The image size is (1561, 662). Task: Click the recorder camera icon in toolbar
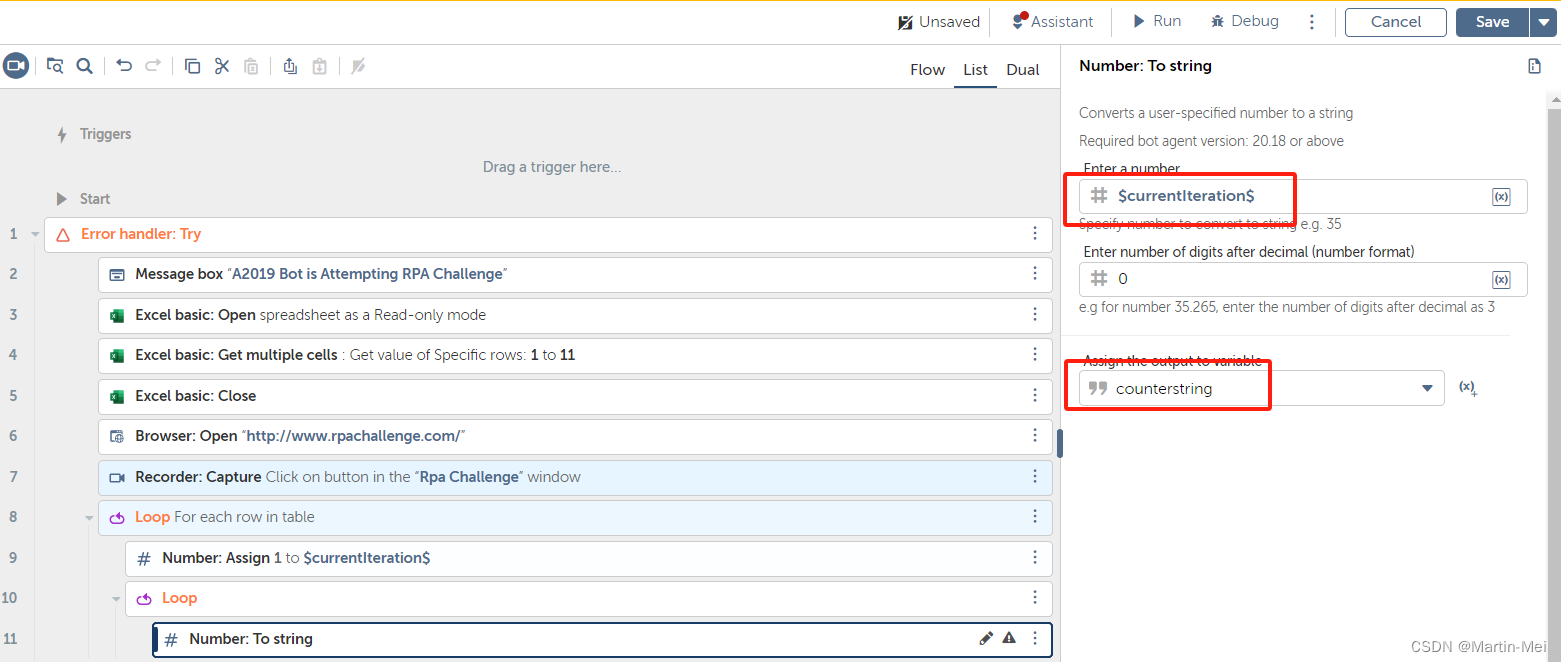pyautogui.click(x=15, y=66)
